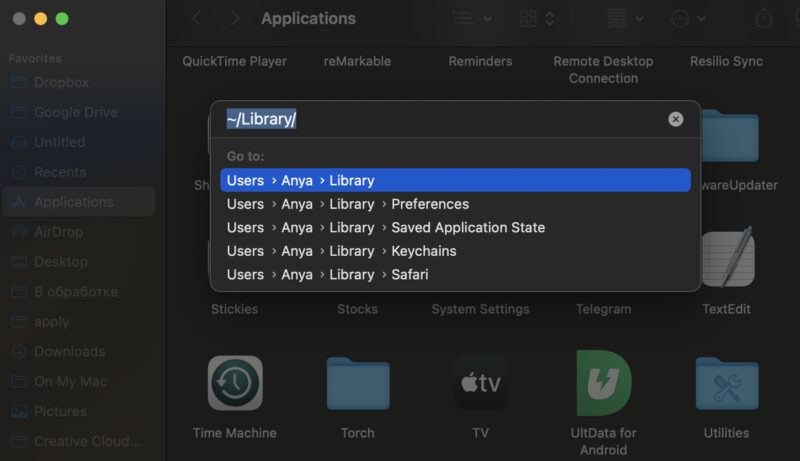Image resolution: width=800 pixels, height=461 pixels.
Task: Go forward with the Finder forward arrow
Action: point(235,19)
